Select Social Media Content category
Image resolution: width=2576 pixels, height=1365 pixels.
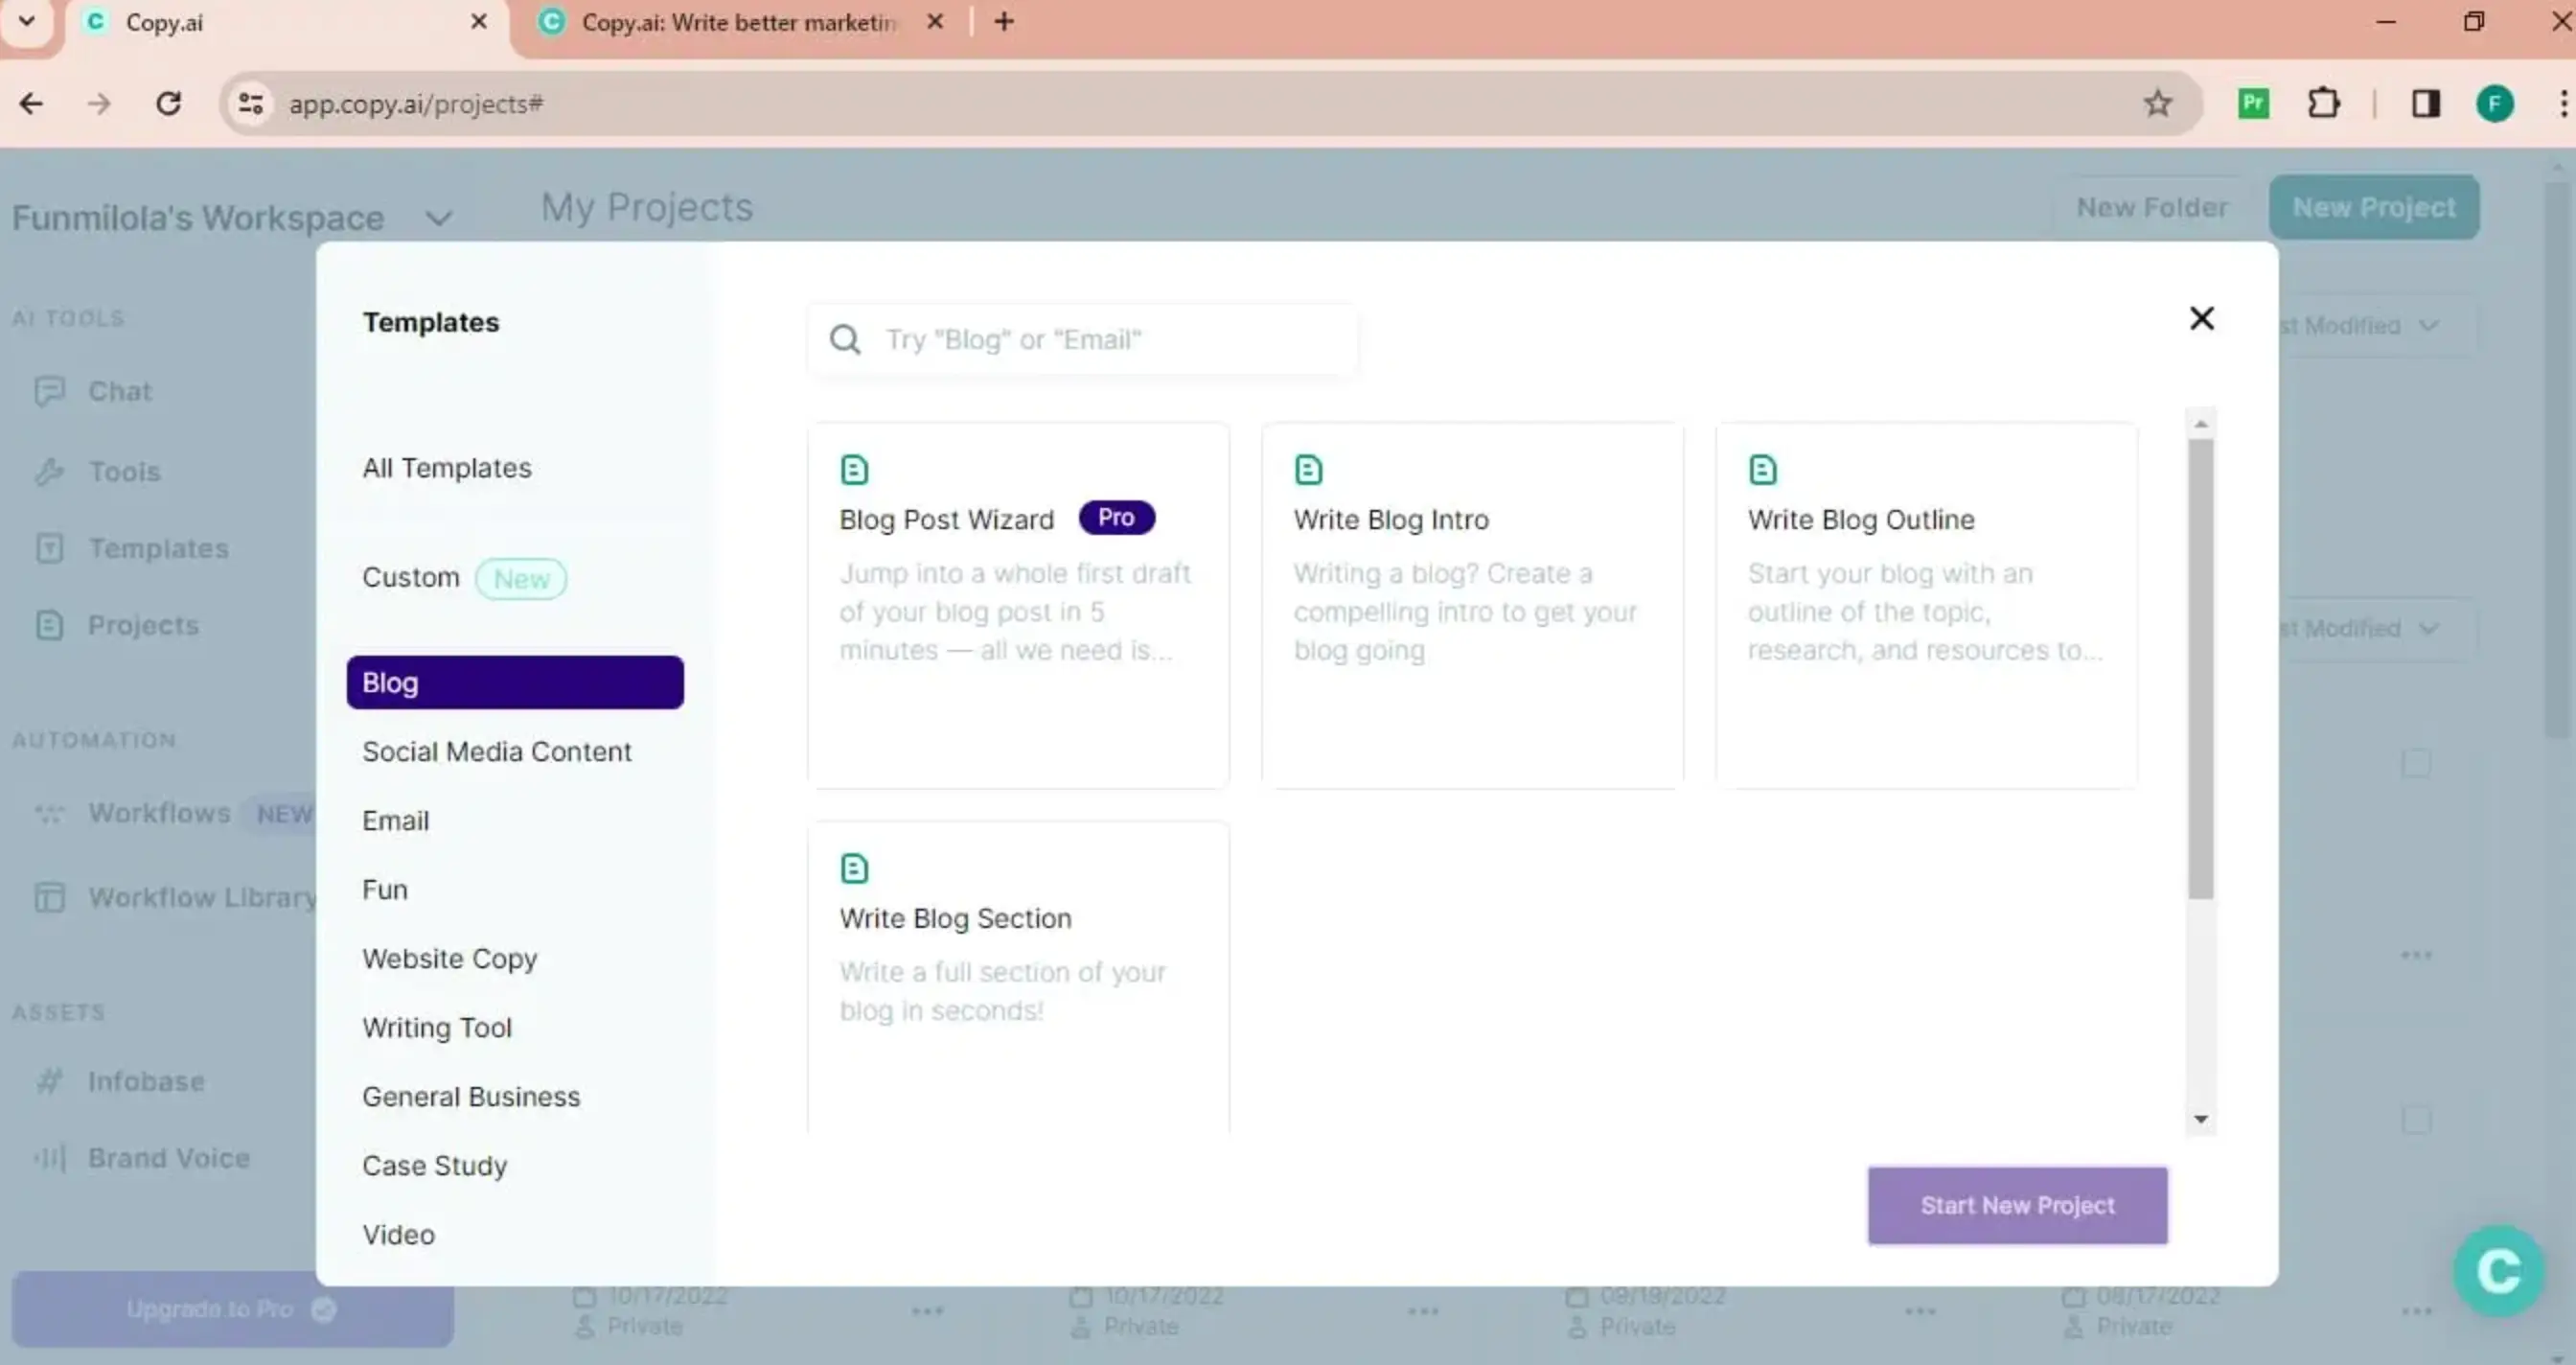(497, 751)
